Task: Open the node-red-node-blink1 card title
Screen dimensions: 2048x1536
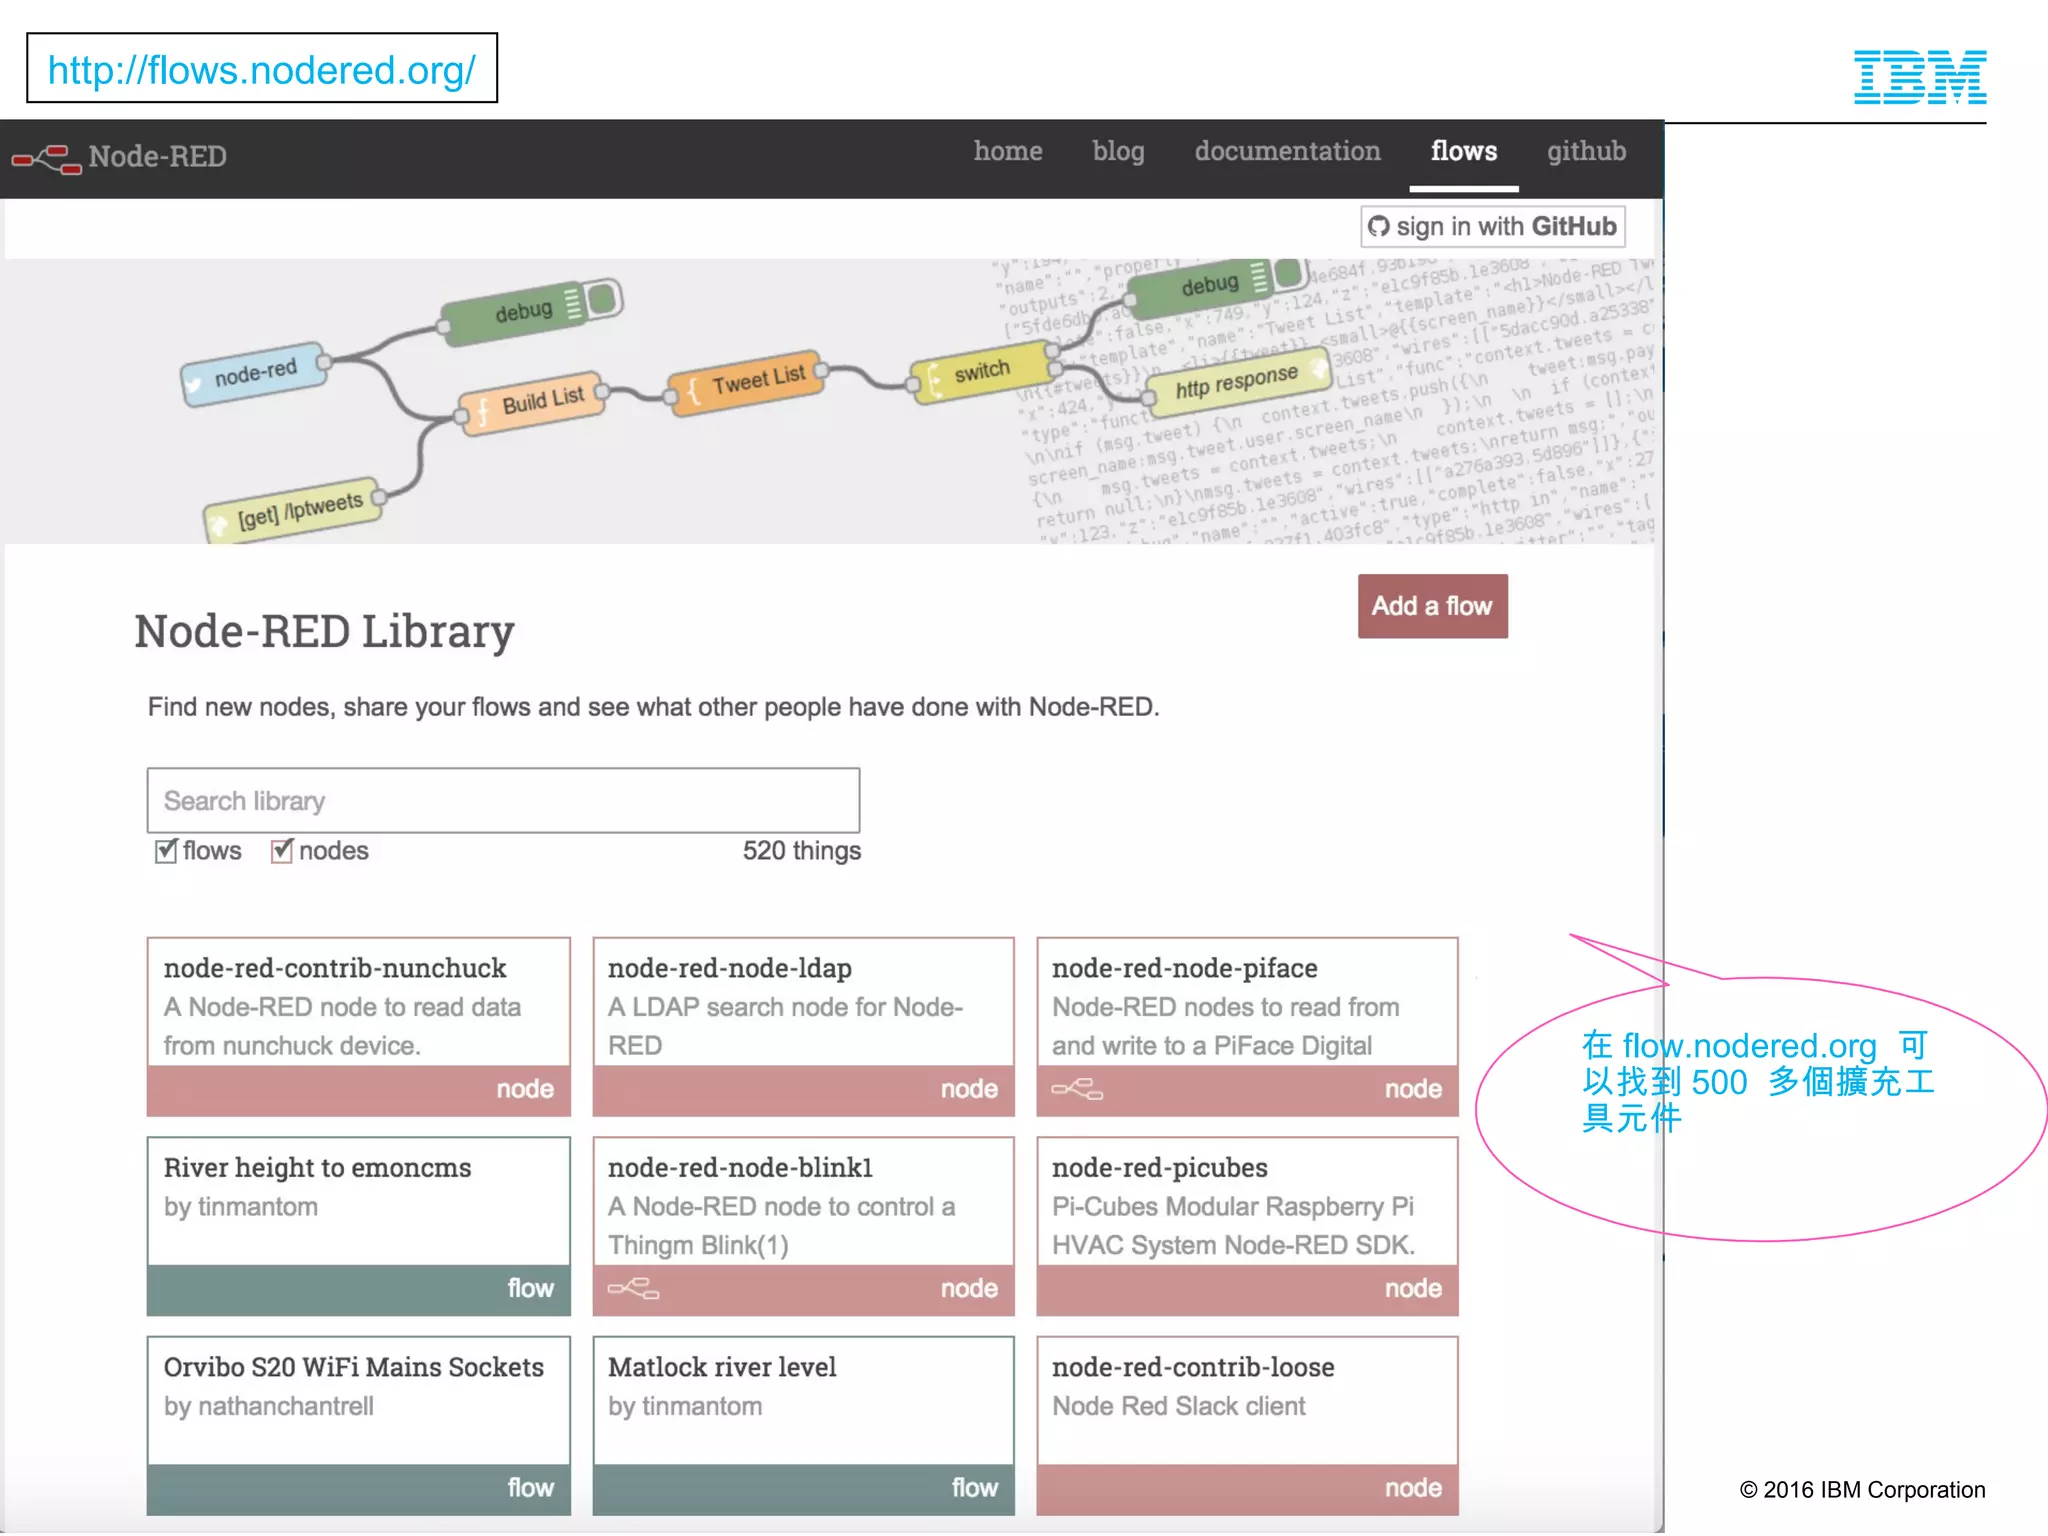Action: [740, 1168]
